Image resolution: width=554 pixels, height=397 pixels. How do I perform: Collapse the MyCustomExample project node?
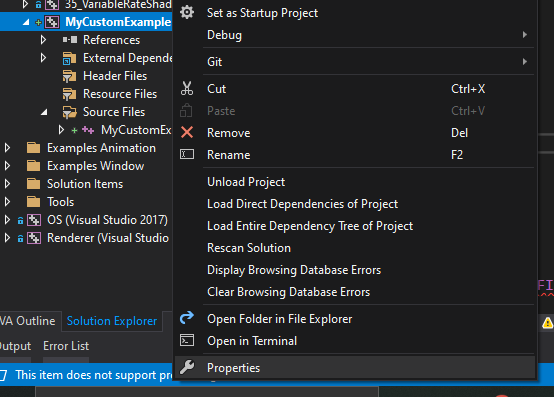point(26,22)
